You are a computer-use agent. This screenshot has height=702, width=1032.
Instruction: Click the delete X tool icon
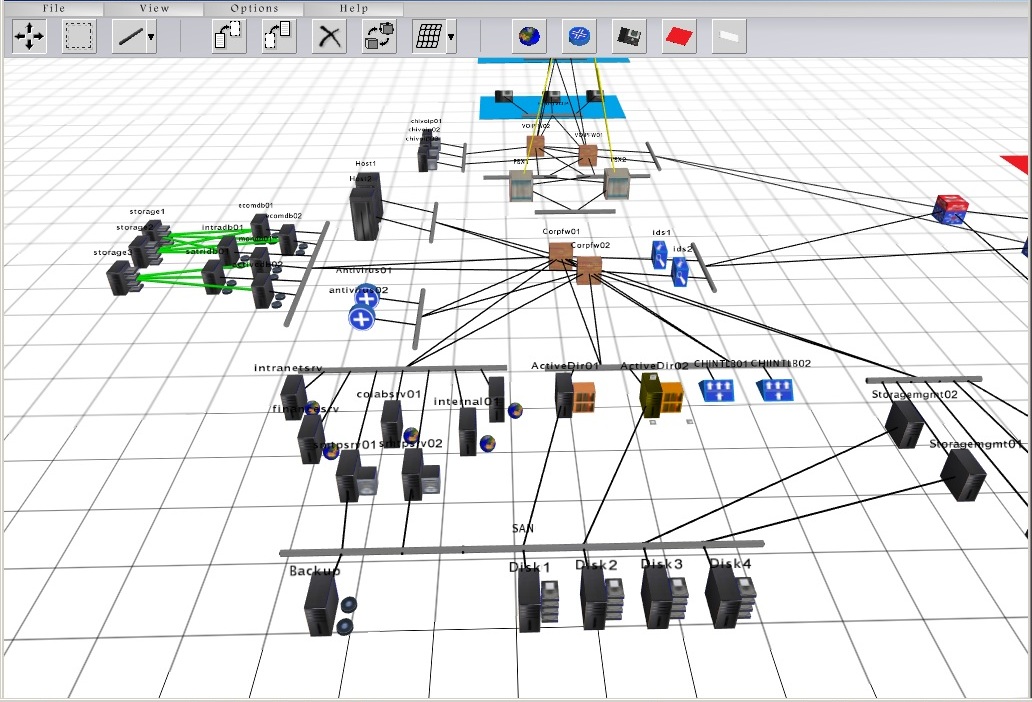pyautogui.click(x=329, y=36)
